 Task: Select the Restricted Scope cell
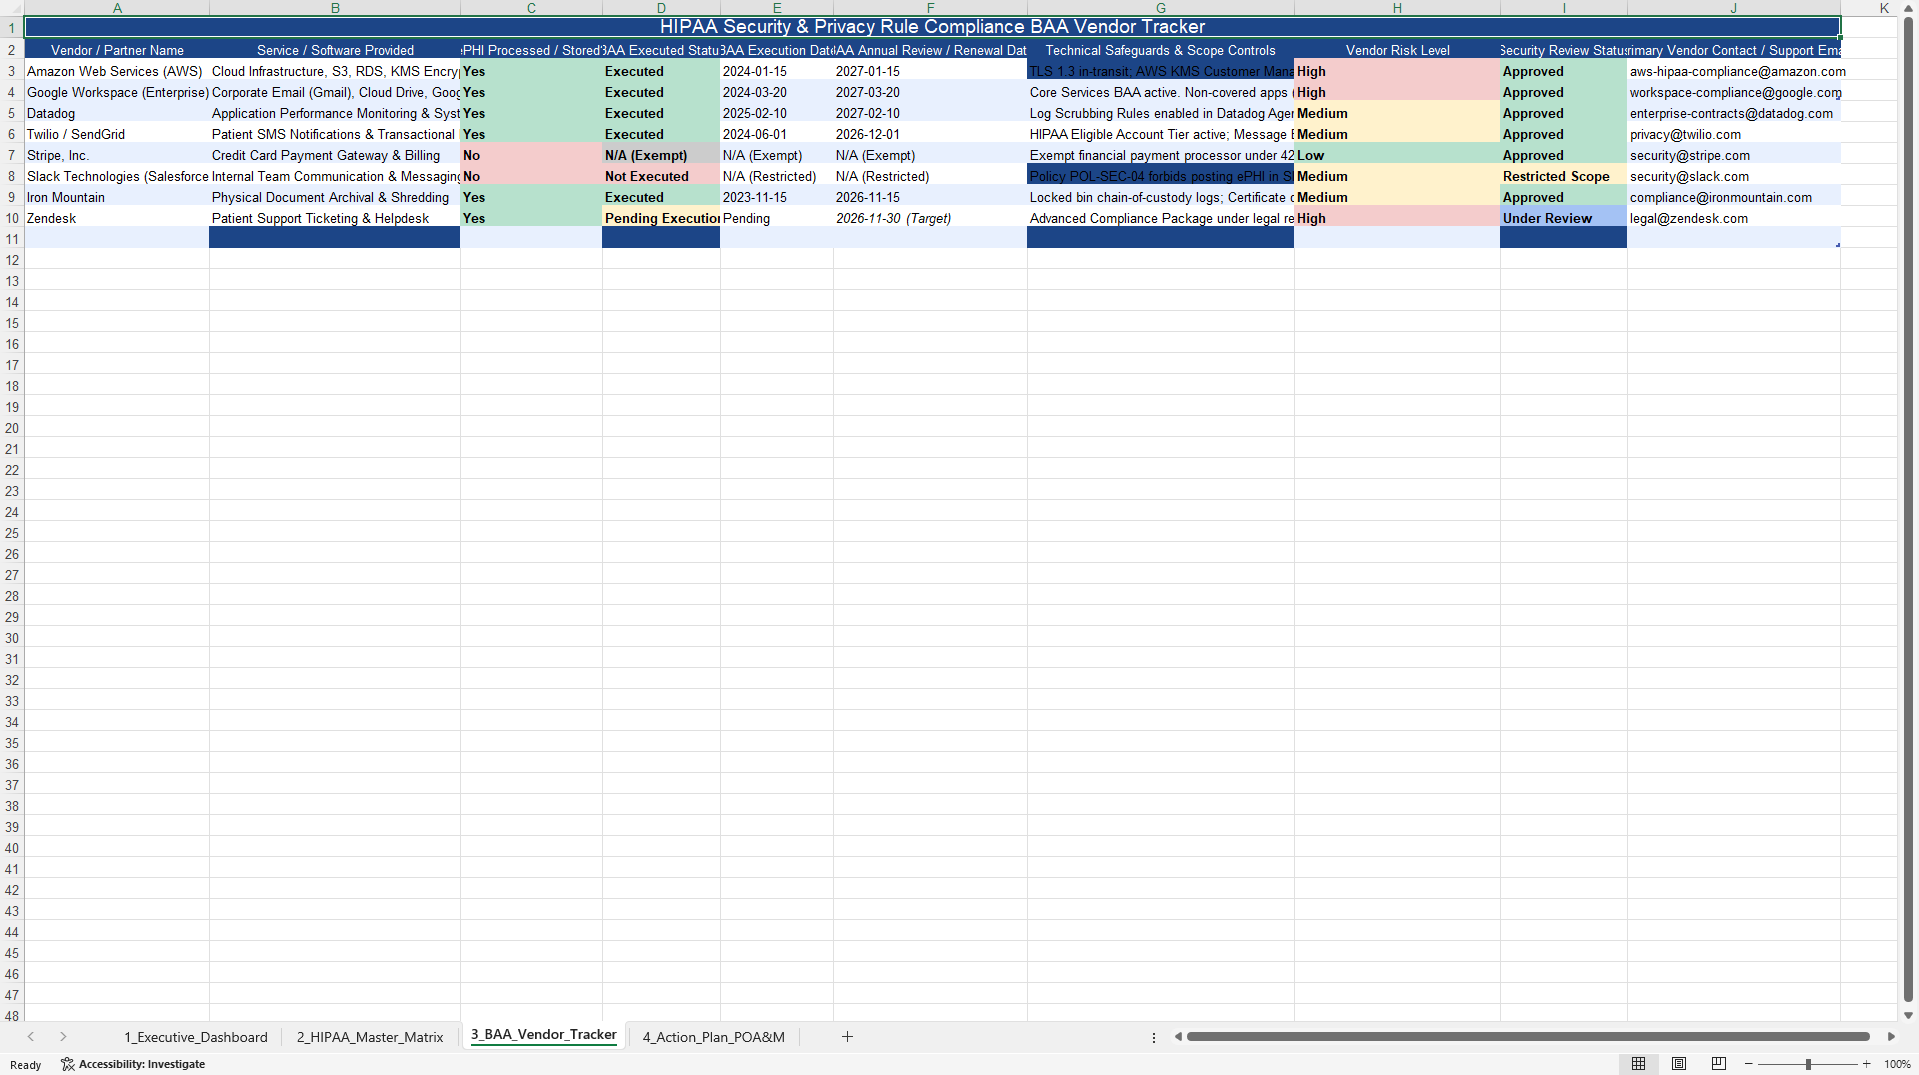click(x=1563, y=176)
